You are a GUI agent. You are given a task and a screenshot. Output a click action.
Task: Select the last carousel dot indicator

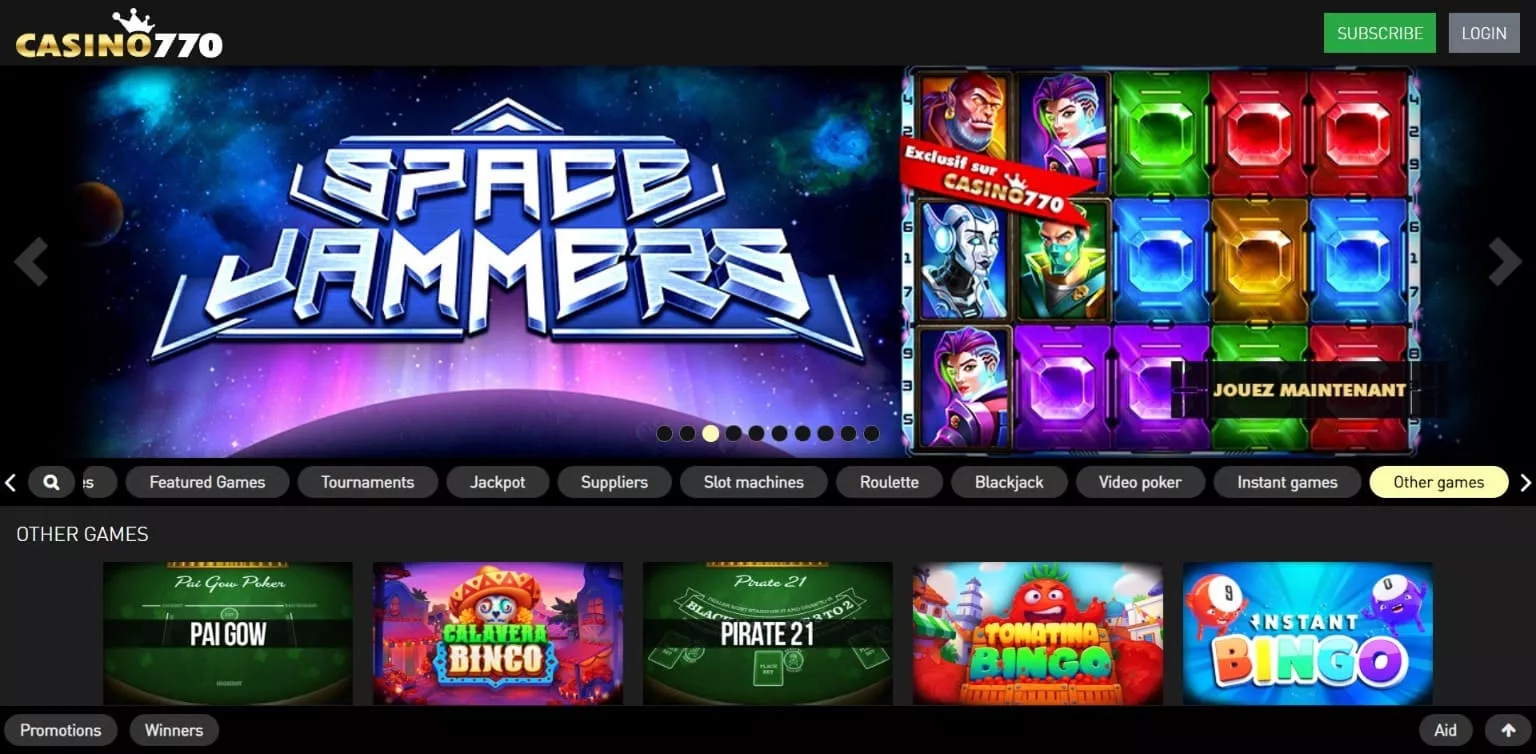tap(871, 433)
